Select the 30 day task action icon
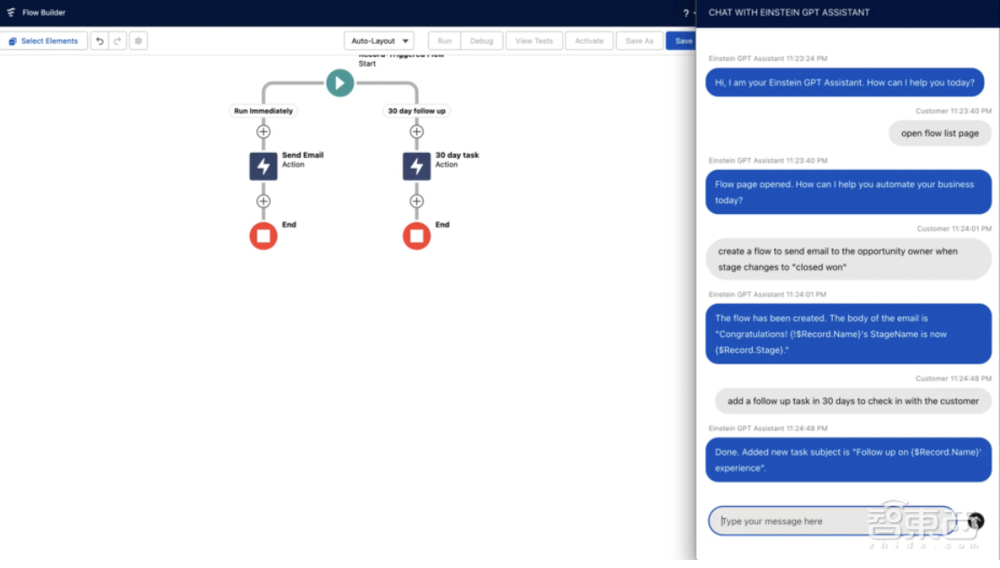1000x568 pixels. pyautogui.click(x=417, y=166)
